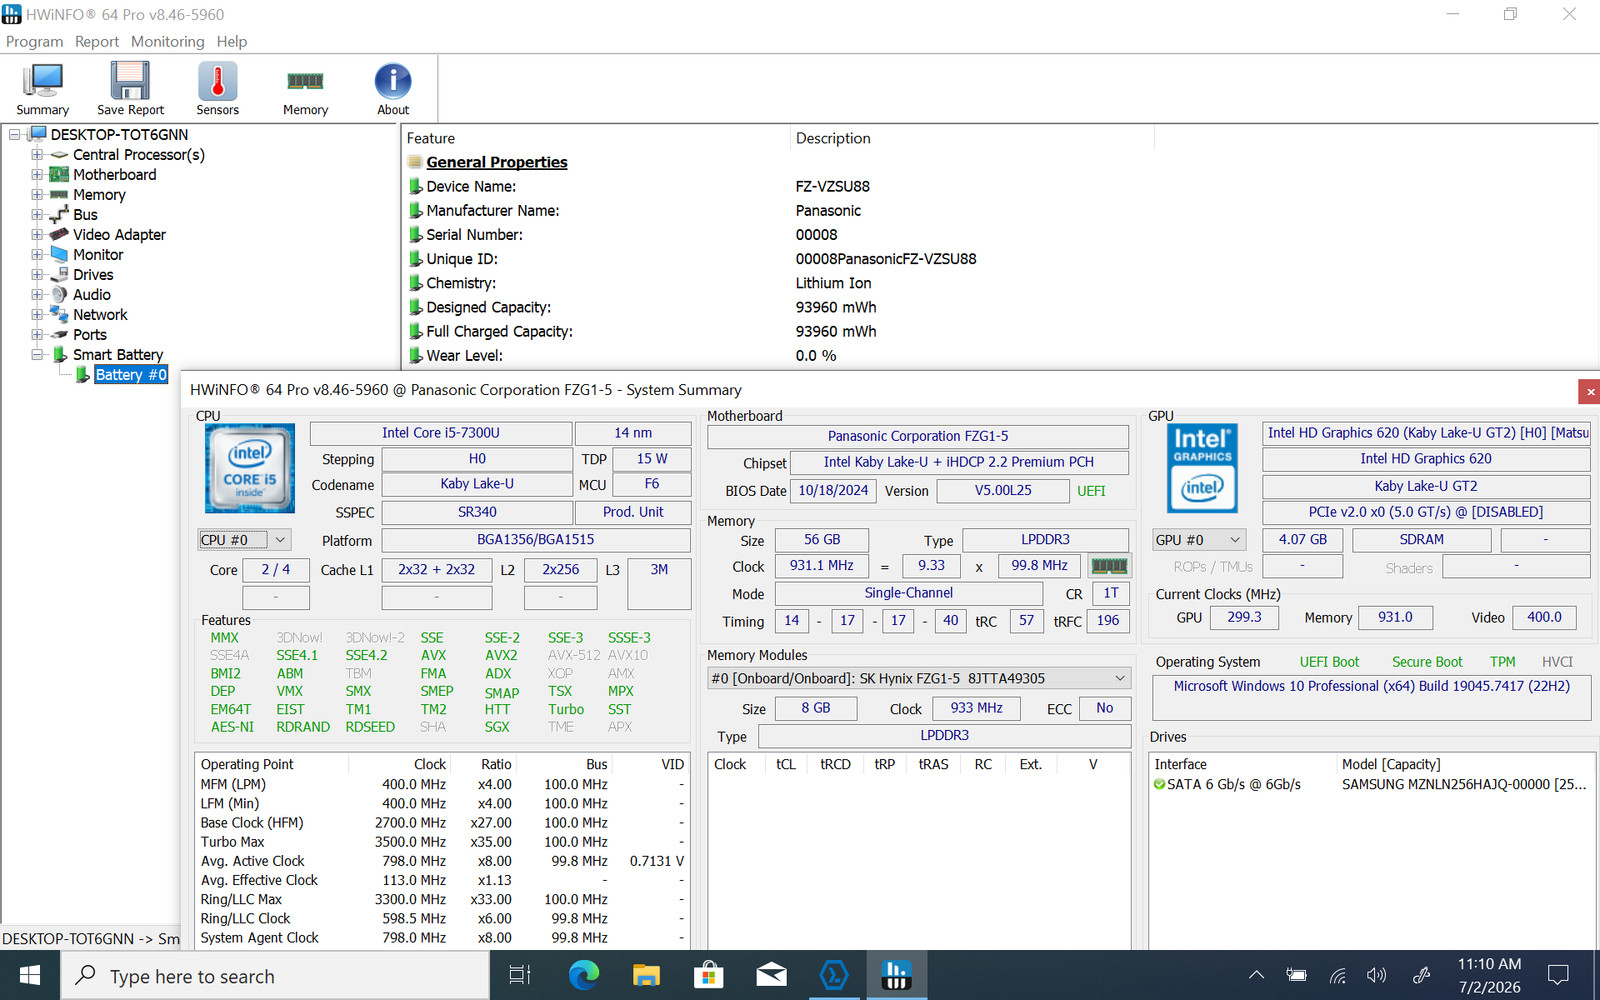Click the 56 GB memory size value
The image size is (1600, 1000).
[x=822, y=540]
